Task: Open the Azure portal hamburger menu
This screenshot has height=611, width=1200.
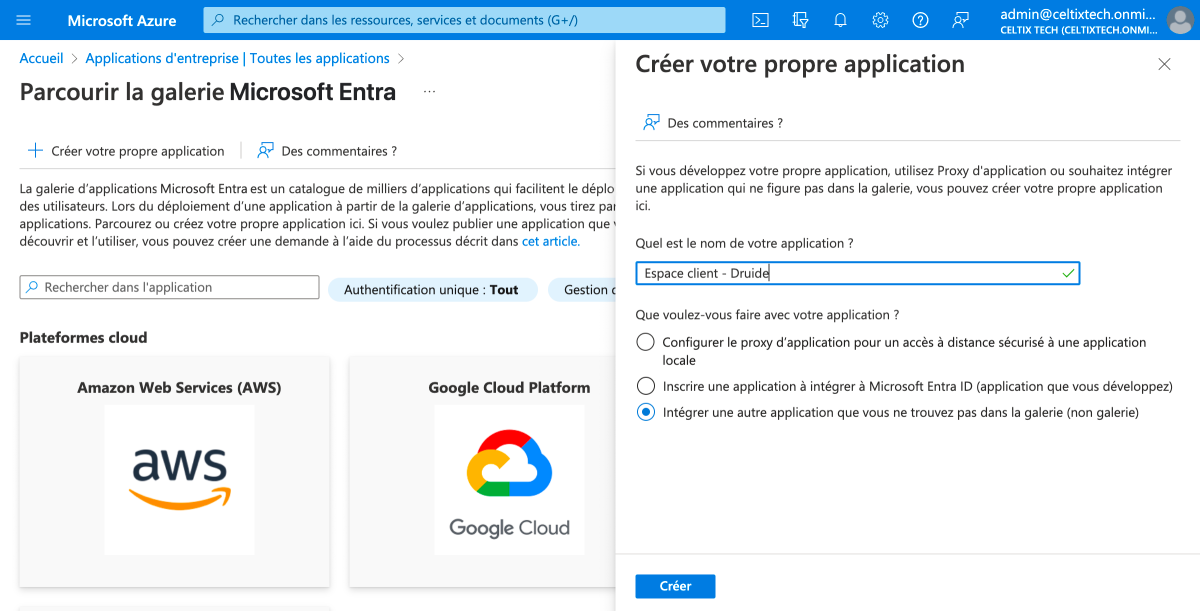Action: pyautogui.click(x=24, y=20)
